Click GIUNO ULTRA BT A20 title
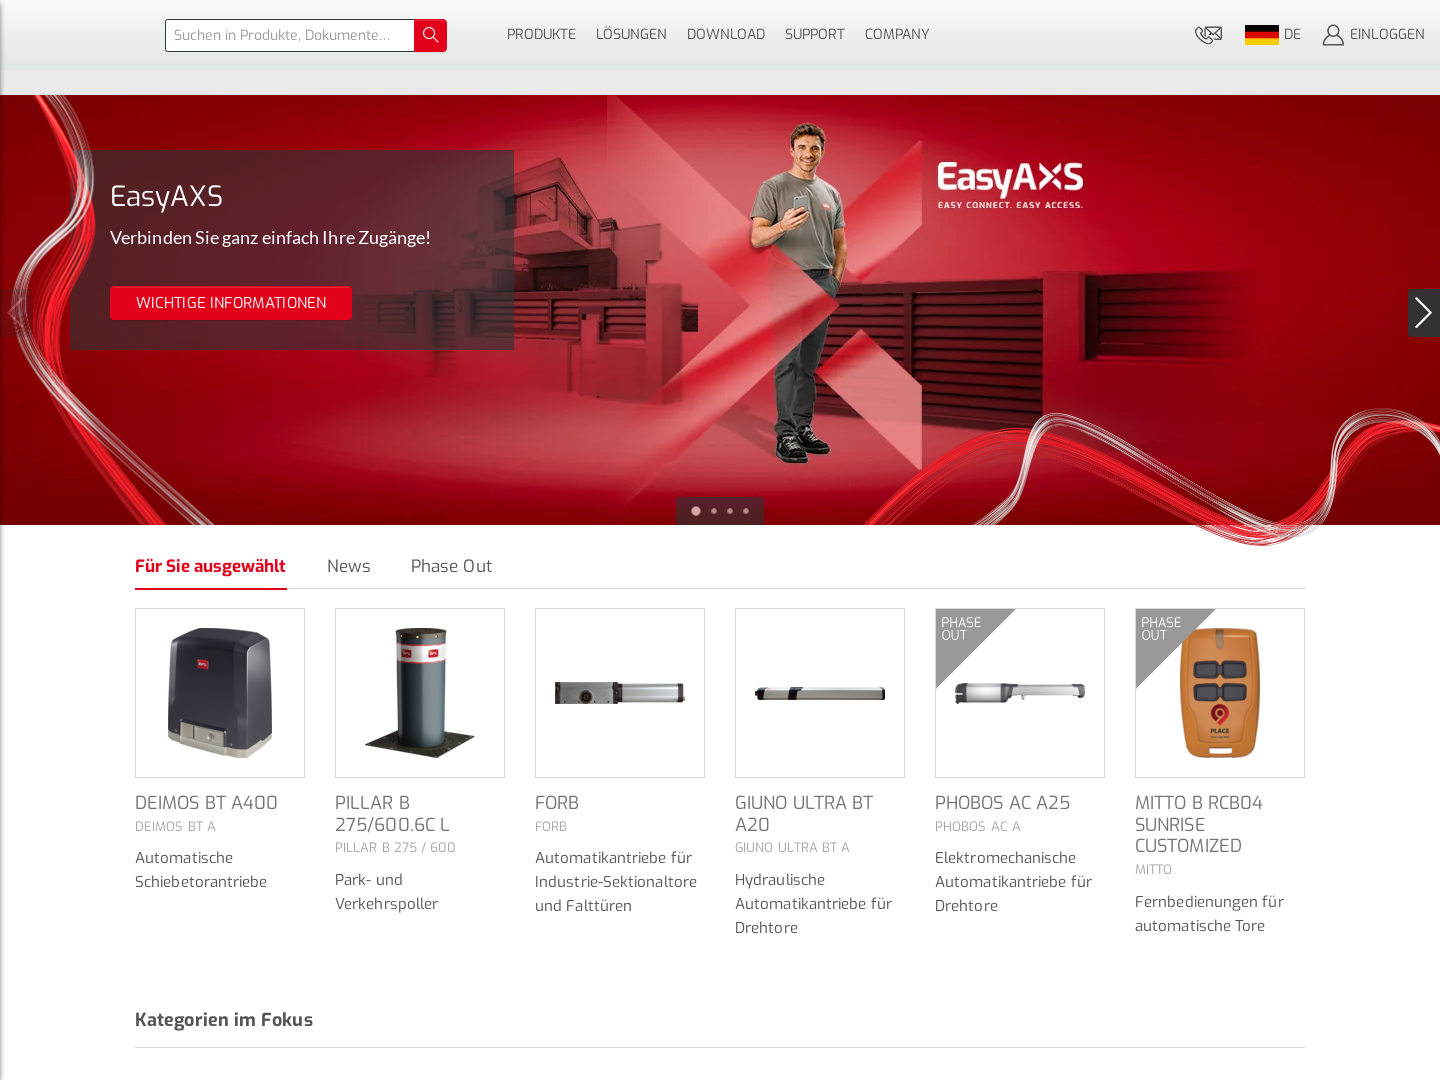 point(804,814)
